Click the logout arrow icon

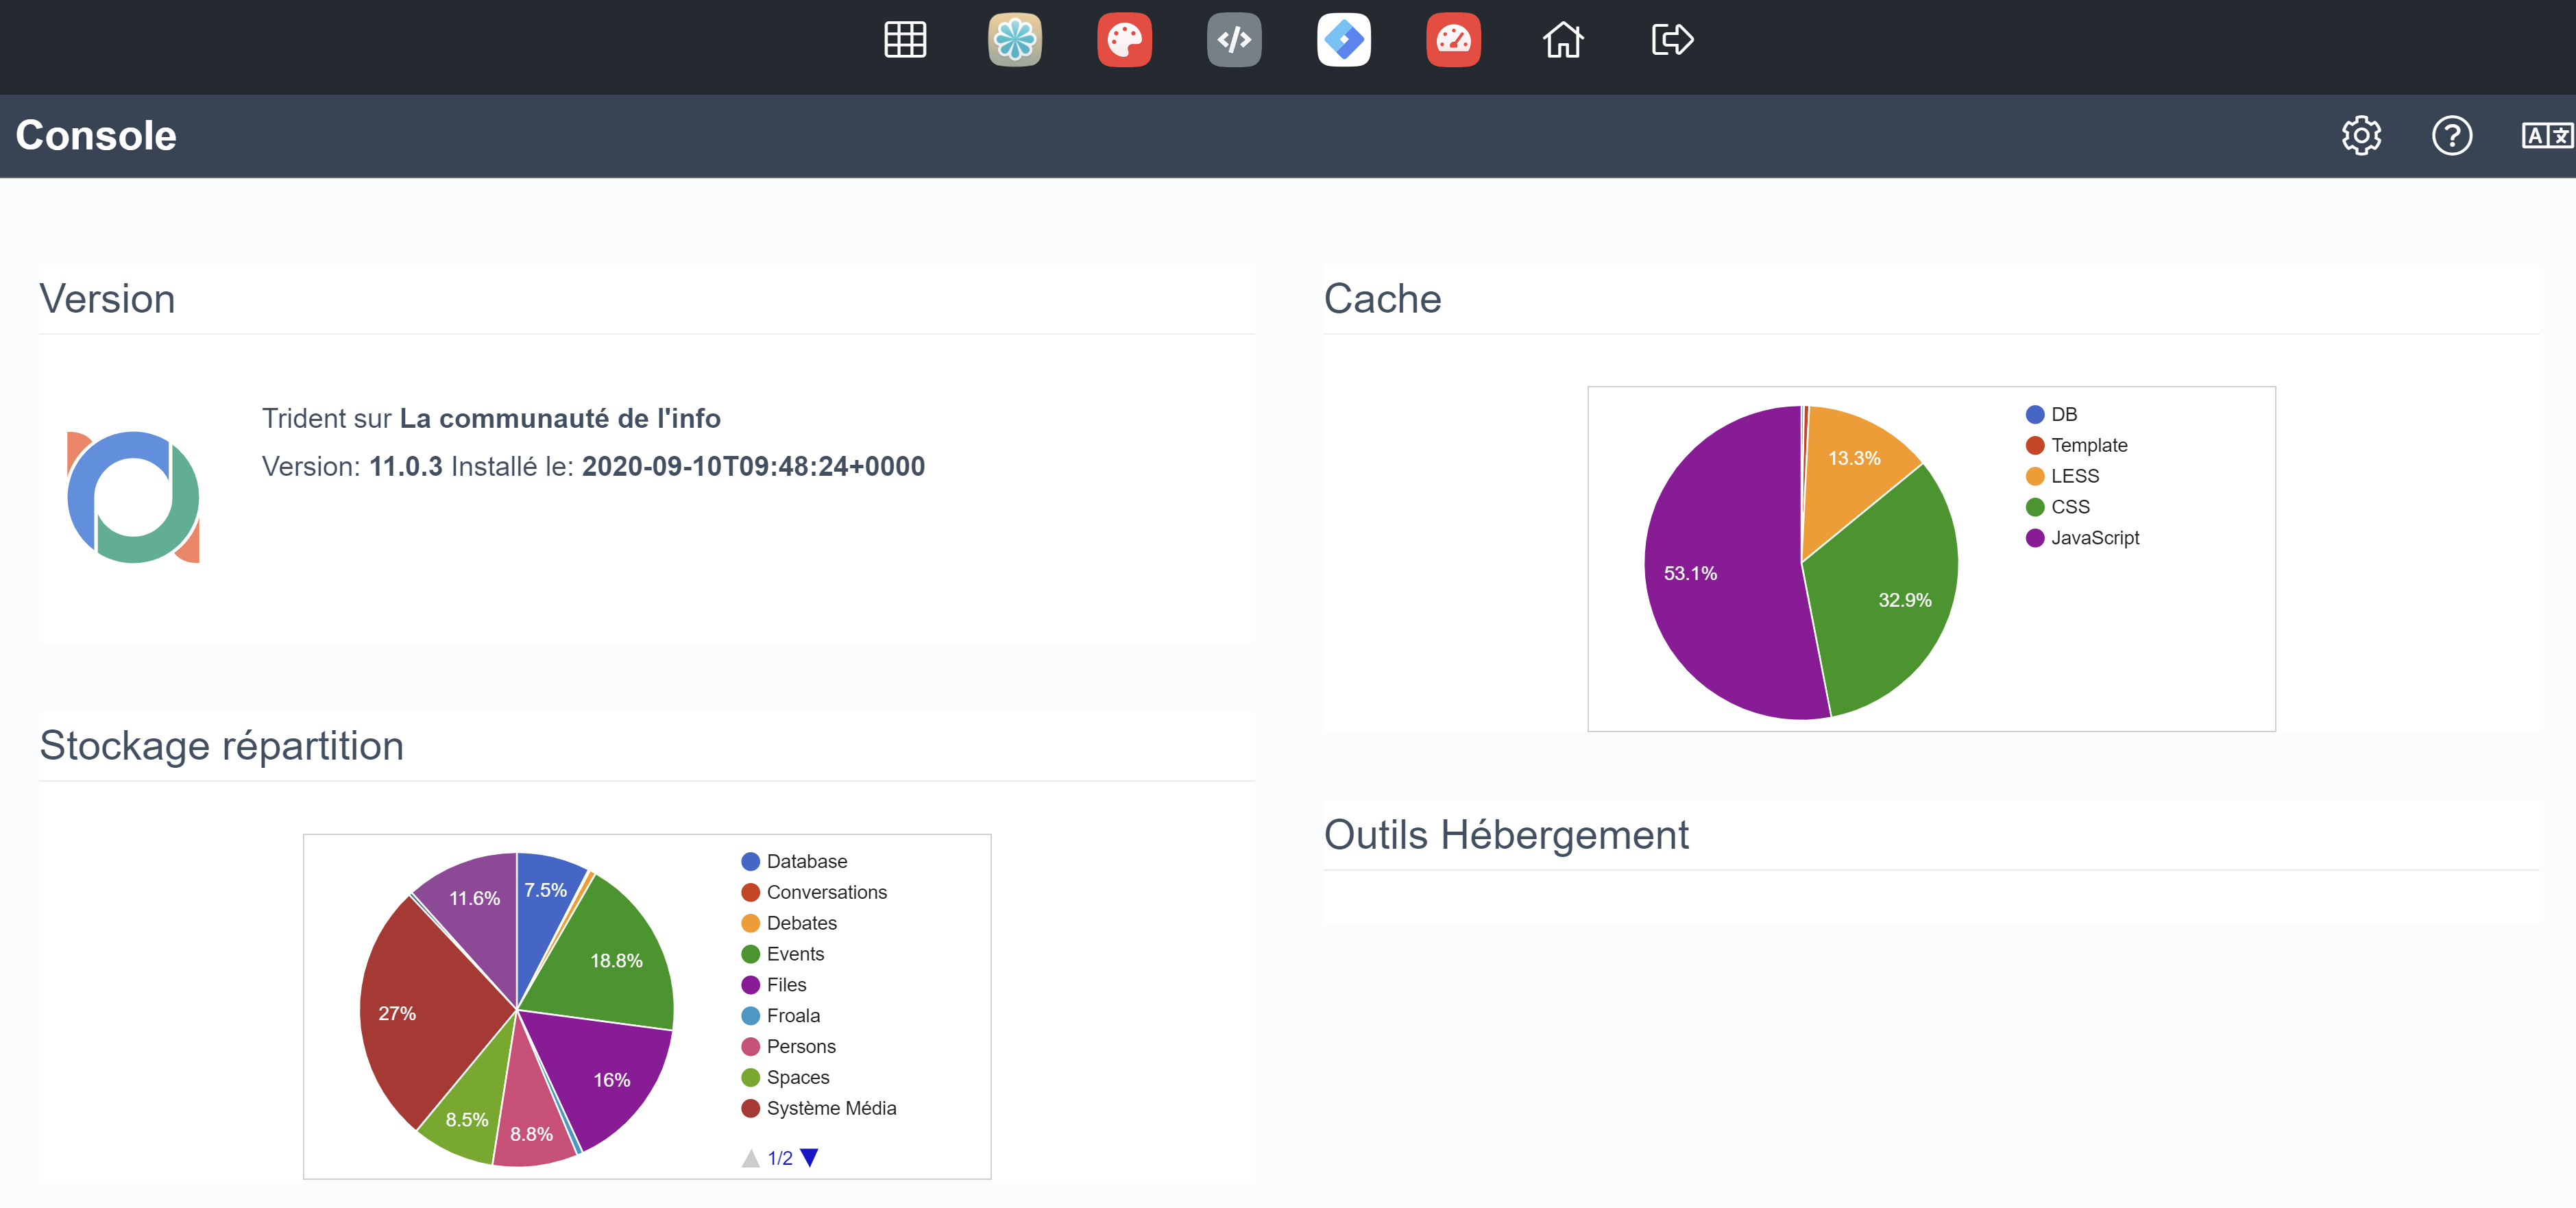tap(1672, 40)
